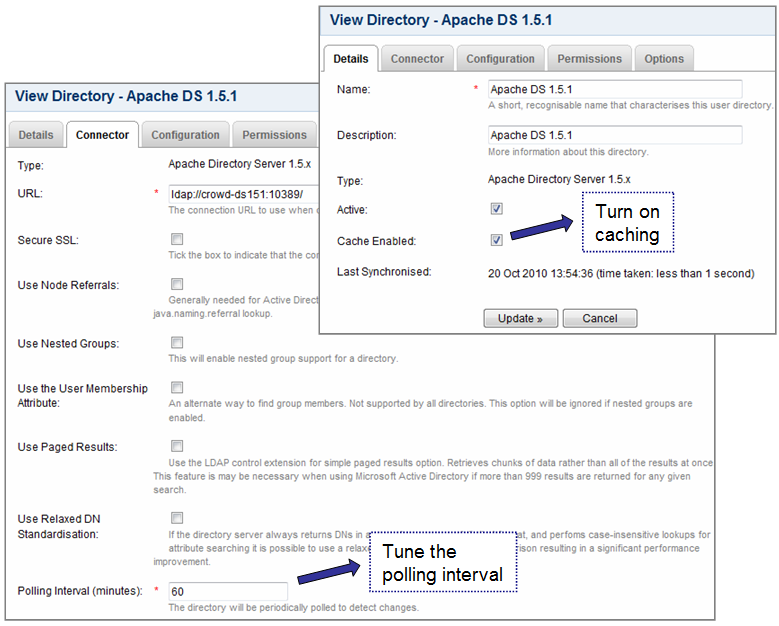Click the 'Polling Interval (minutes):' label
This screenshot has height=626, width=779.
(x=80, y=591)
